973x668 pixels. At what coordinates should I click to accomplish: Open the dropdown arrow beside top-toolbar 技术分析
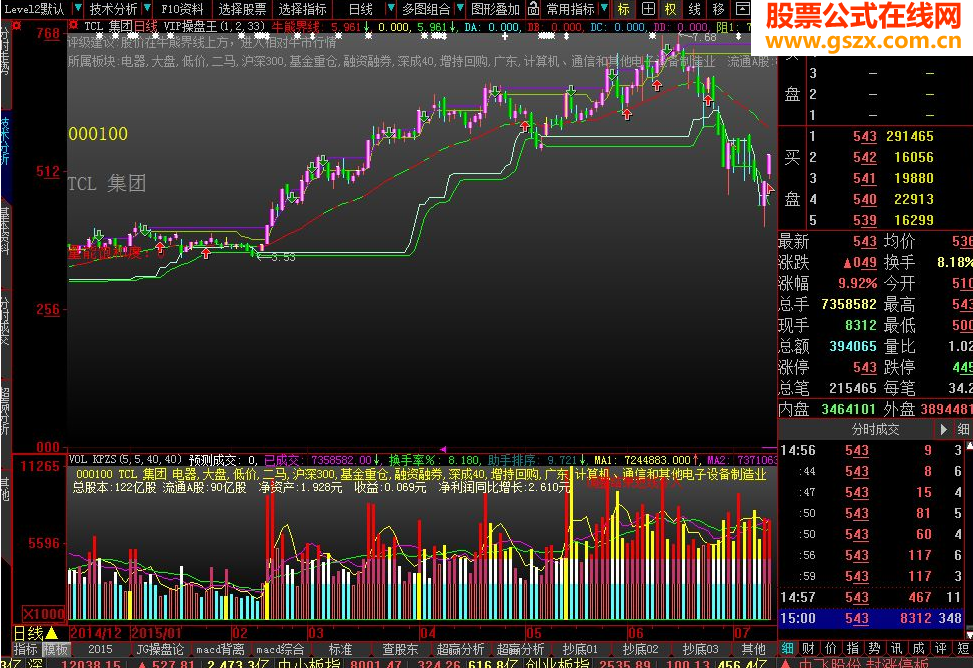[x=146, y=9]
